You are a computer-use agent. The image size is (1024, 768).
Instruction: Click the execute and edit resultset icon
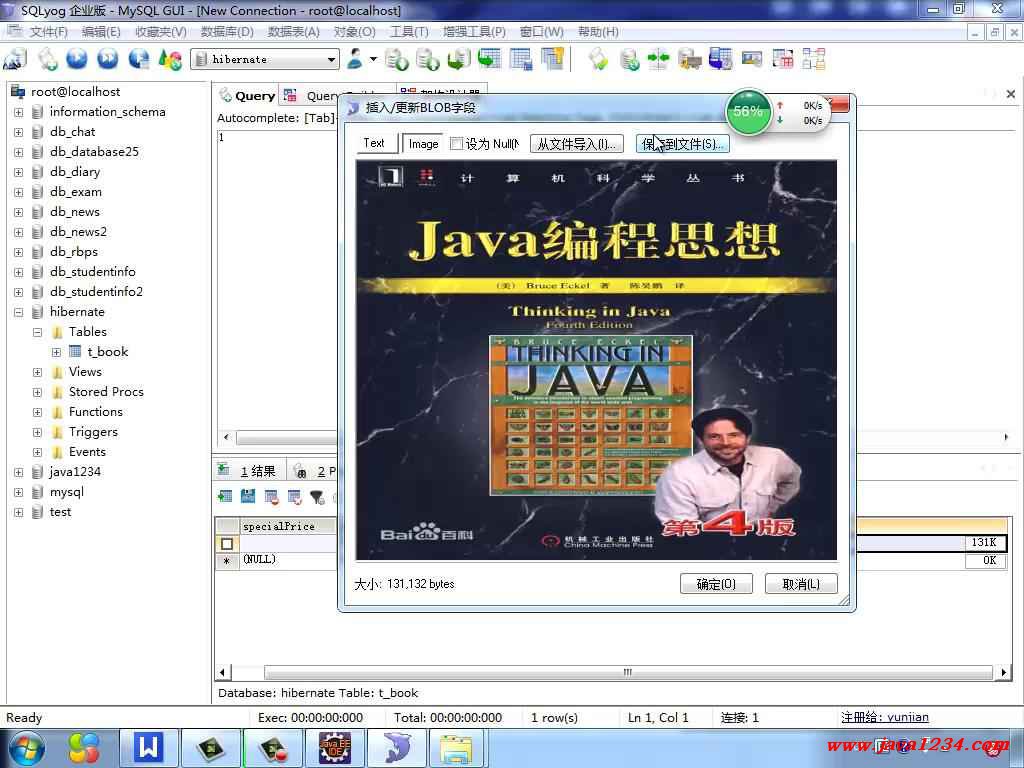click(138, 59)
